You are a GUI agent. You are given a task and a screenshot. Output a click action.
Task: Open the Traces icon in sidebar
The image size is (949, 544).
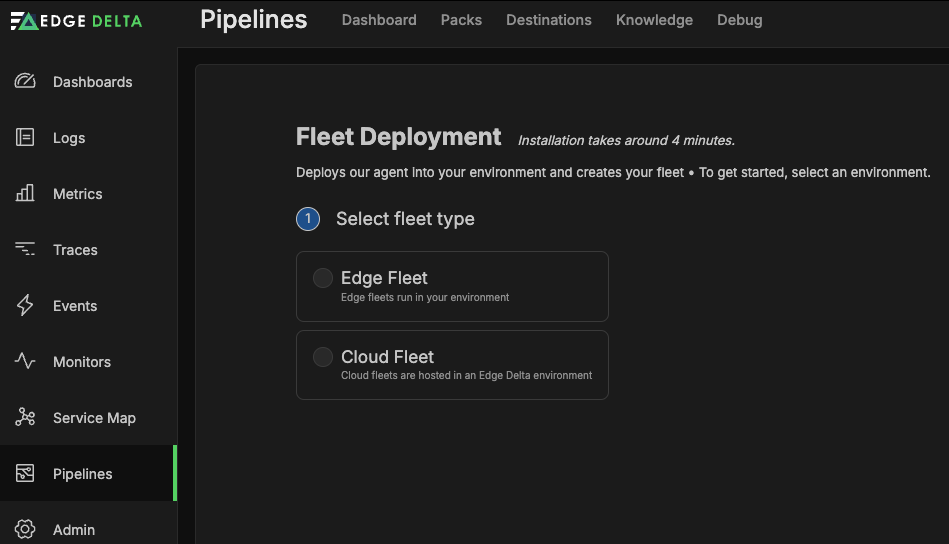pos(25,250)
